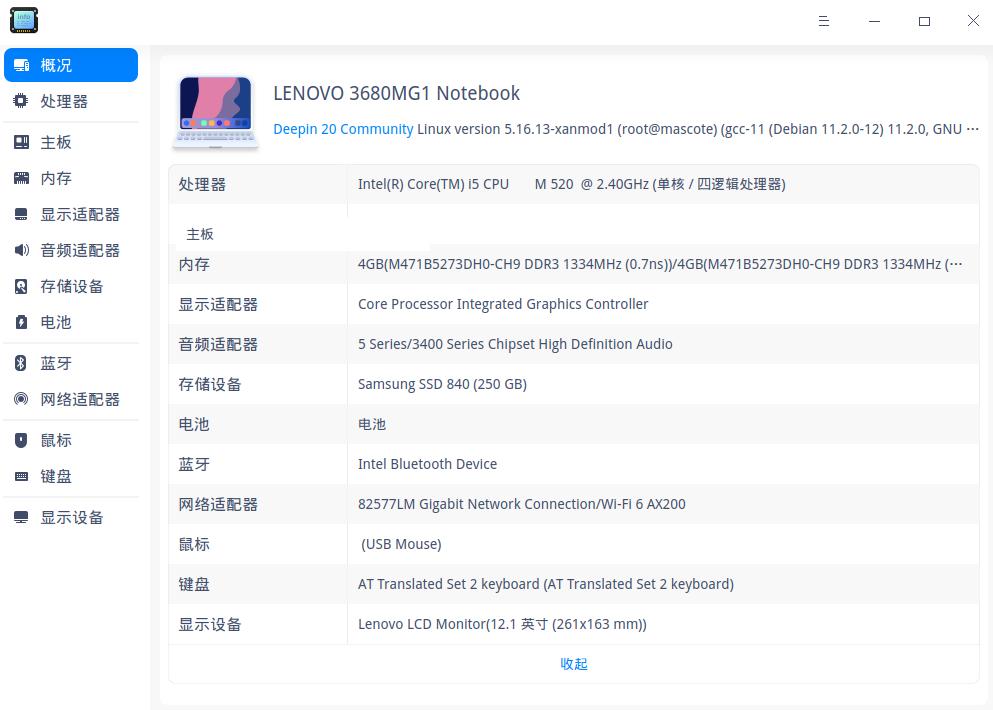Click the Device Manager app logo icon
993x710 pixels.
[23, 20]
